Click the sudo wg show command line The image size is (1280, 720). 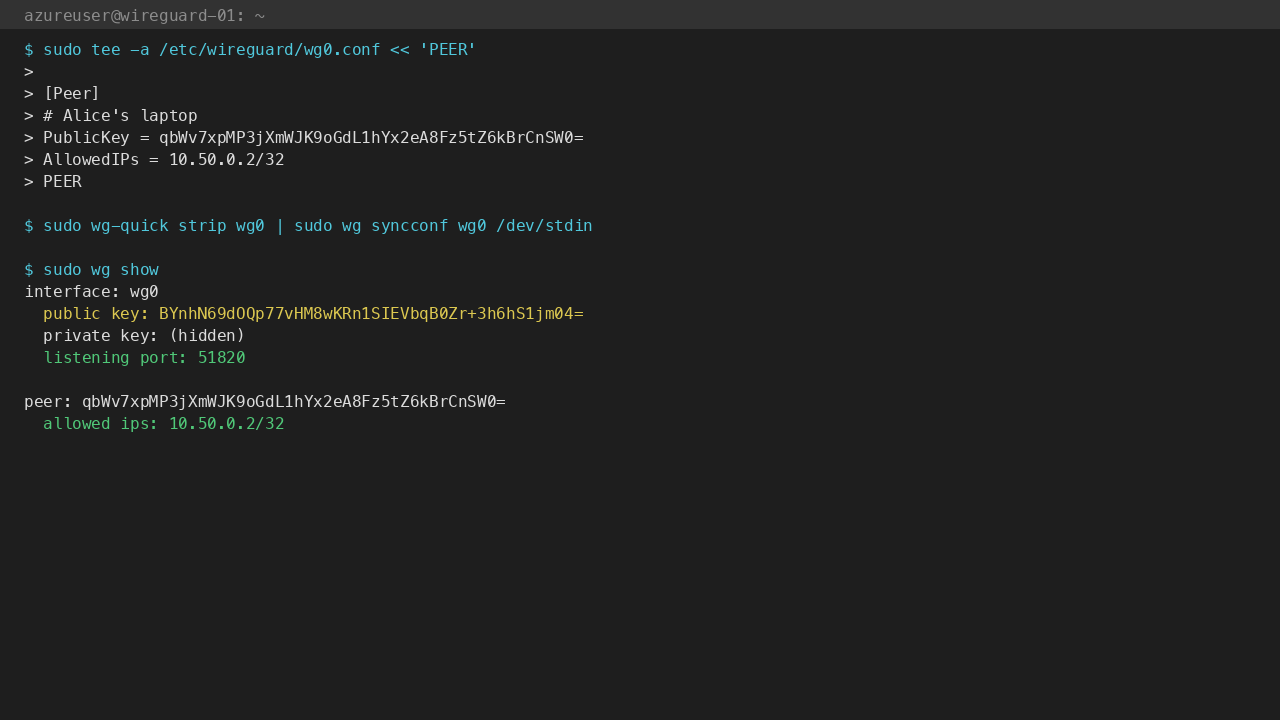(91, 270)
